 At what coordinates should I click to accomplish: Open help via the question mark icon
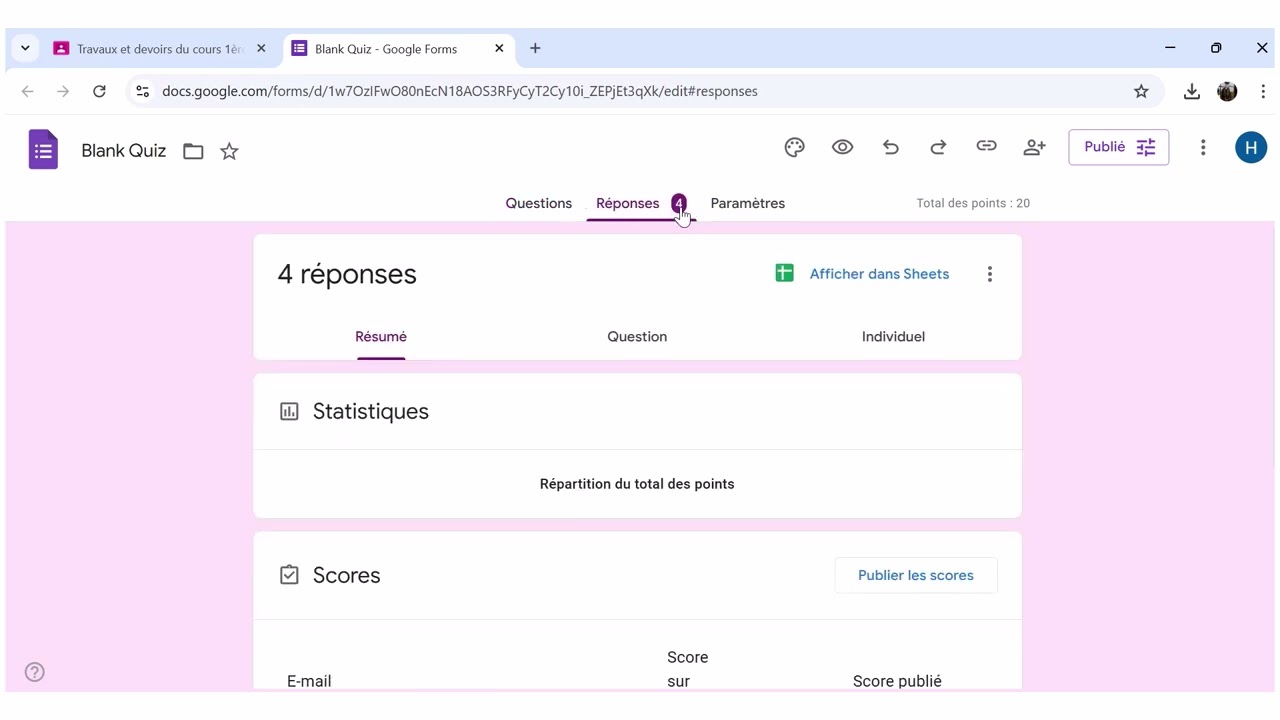pos(35,672)
